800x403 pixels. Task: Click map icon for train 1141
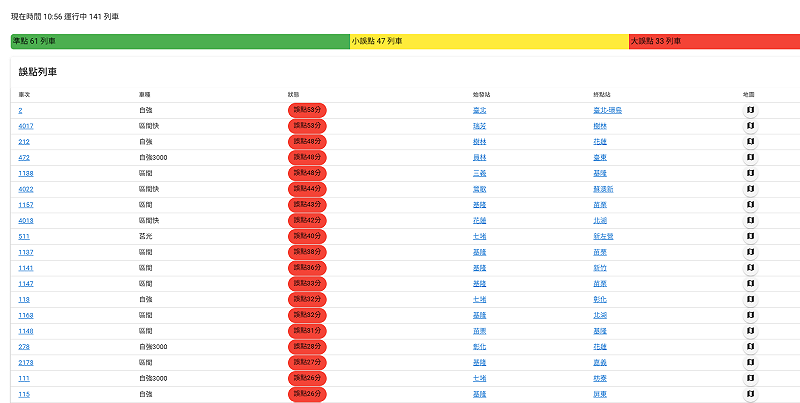[x=750, y=268]
